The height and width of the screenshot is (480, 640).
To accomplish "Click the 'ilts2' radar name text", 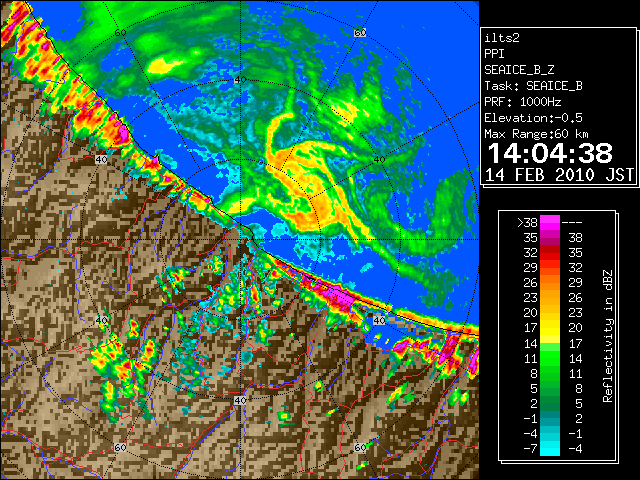I will click(502, 38).
